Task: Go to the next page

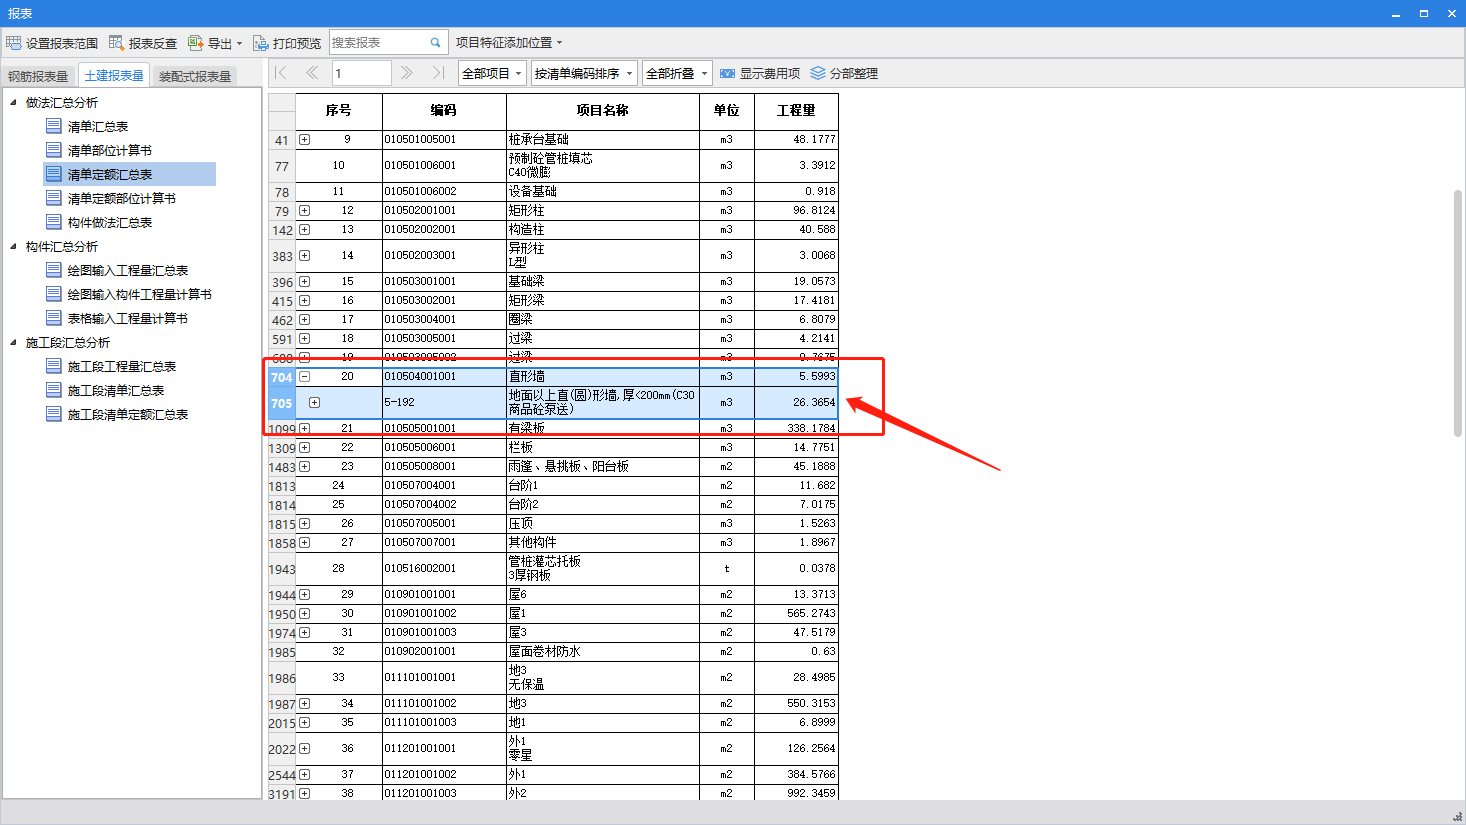Action: click(406, 72)
